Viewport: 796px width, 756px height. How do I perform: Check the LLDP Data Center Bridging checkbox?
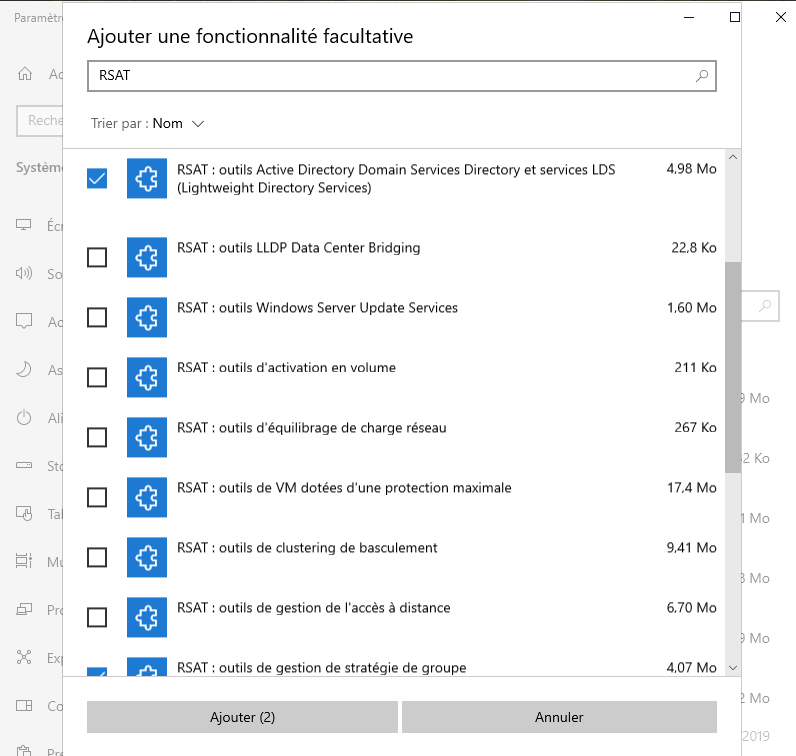click(x=97, y=258)
